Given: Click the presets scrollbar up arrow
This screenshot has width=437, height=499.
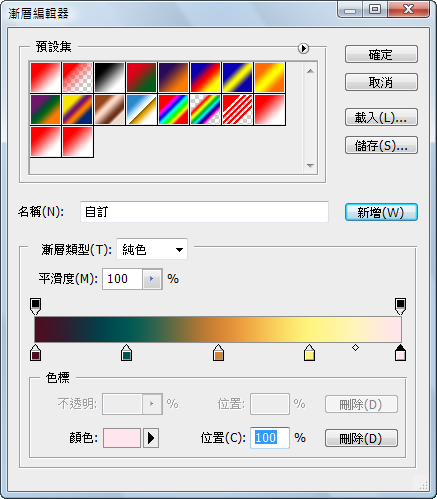Looking at the screenshot, I should pos(310,71).
